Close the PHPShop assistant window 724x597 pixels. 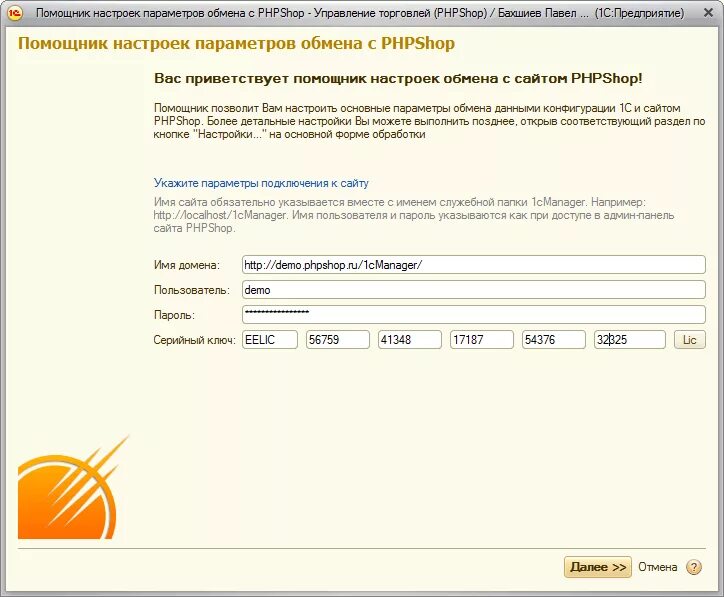click(708, 12)
